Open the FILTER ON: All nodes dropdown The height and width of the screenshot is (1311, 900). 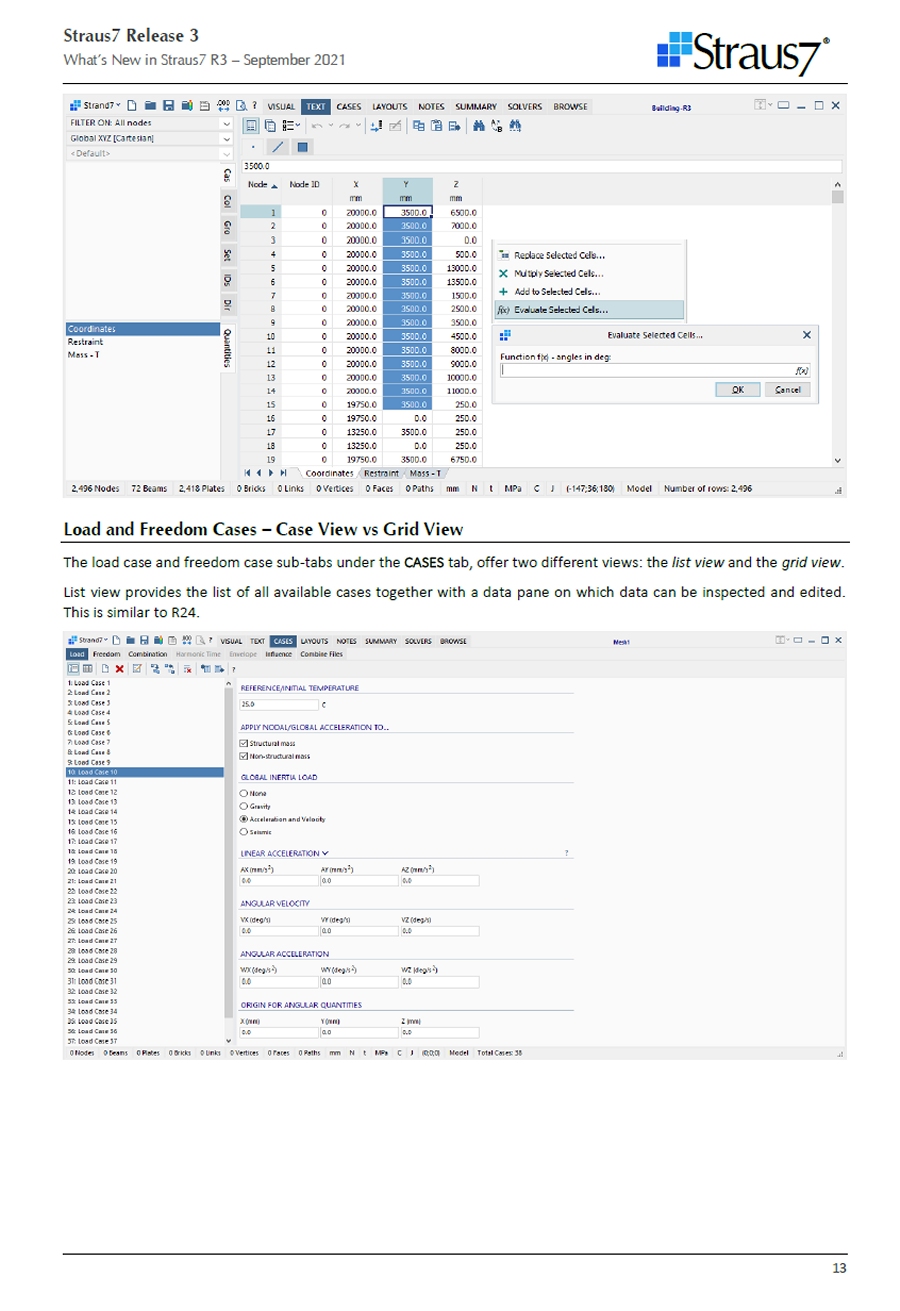(x=223, y=123)
